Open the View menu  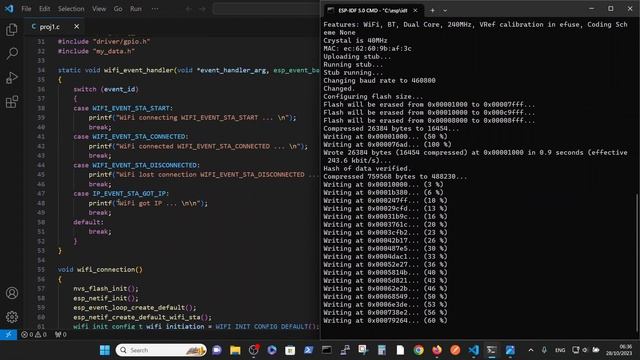[x=99, y=9]
